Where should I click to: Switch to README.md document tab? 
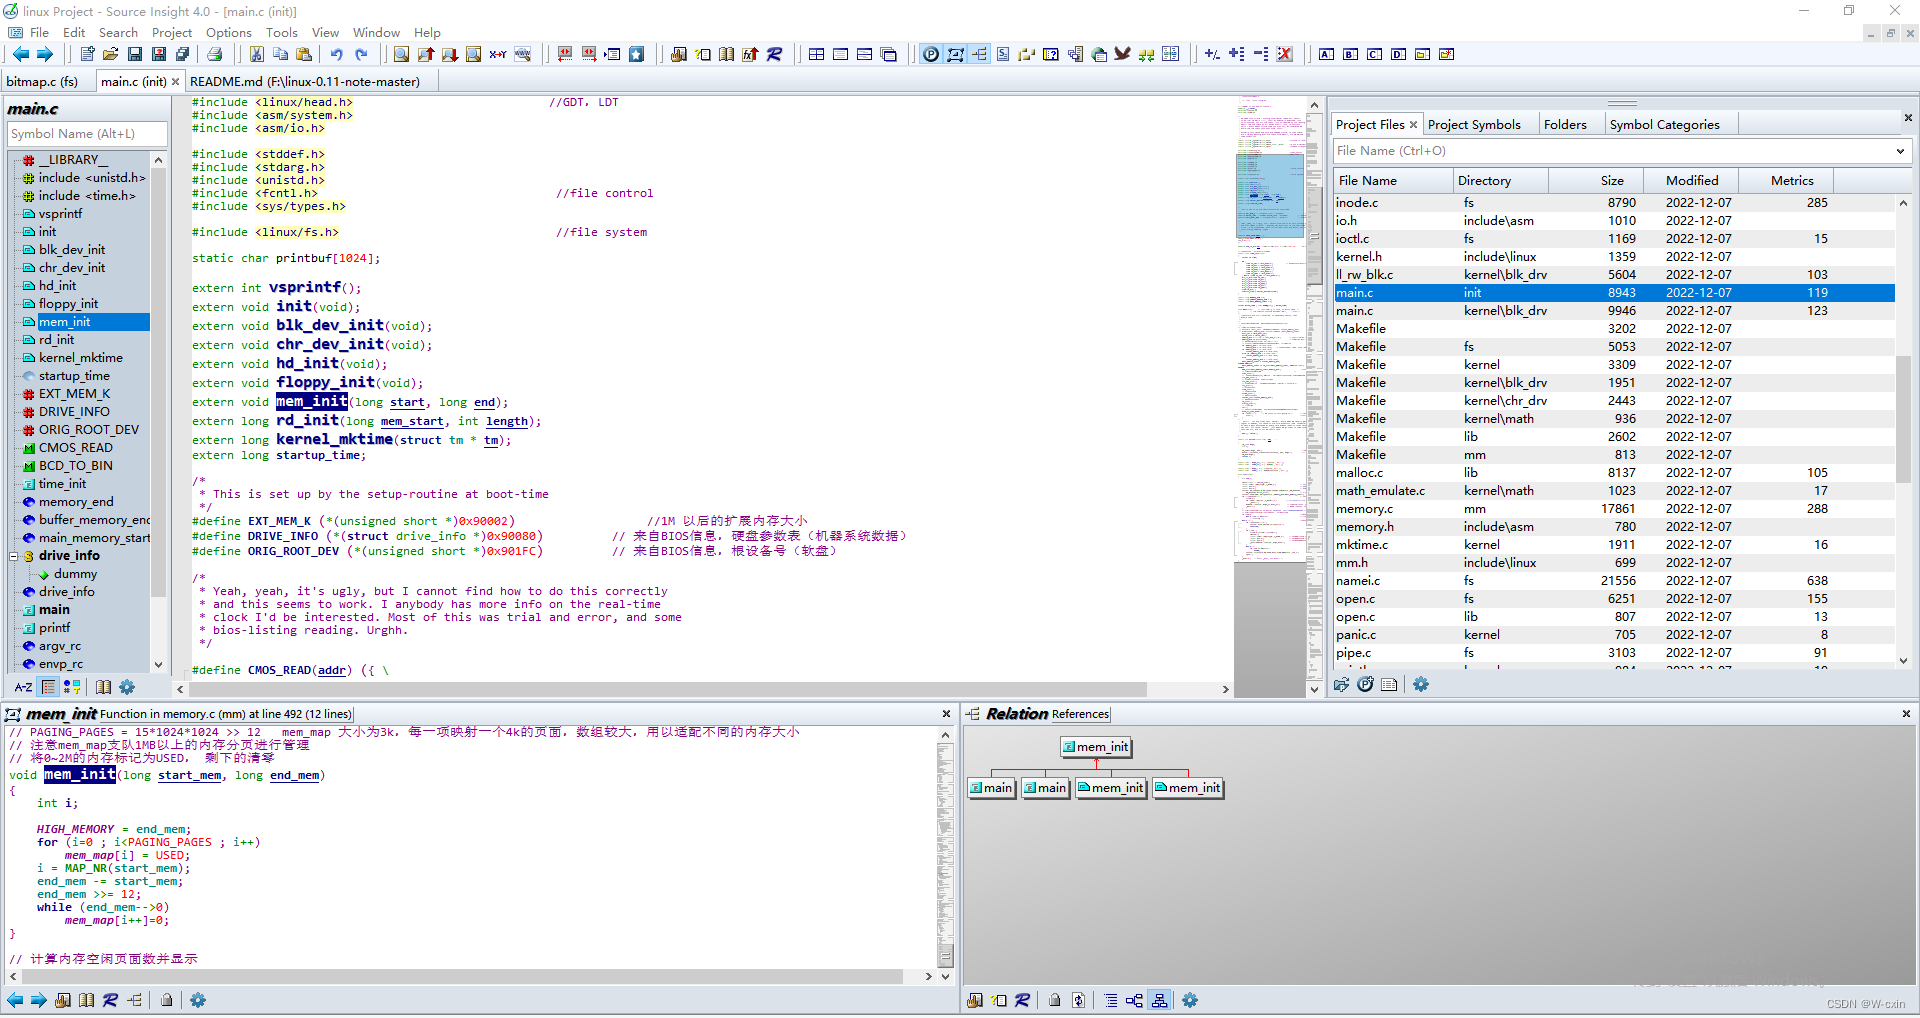coord(305,81)
